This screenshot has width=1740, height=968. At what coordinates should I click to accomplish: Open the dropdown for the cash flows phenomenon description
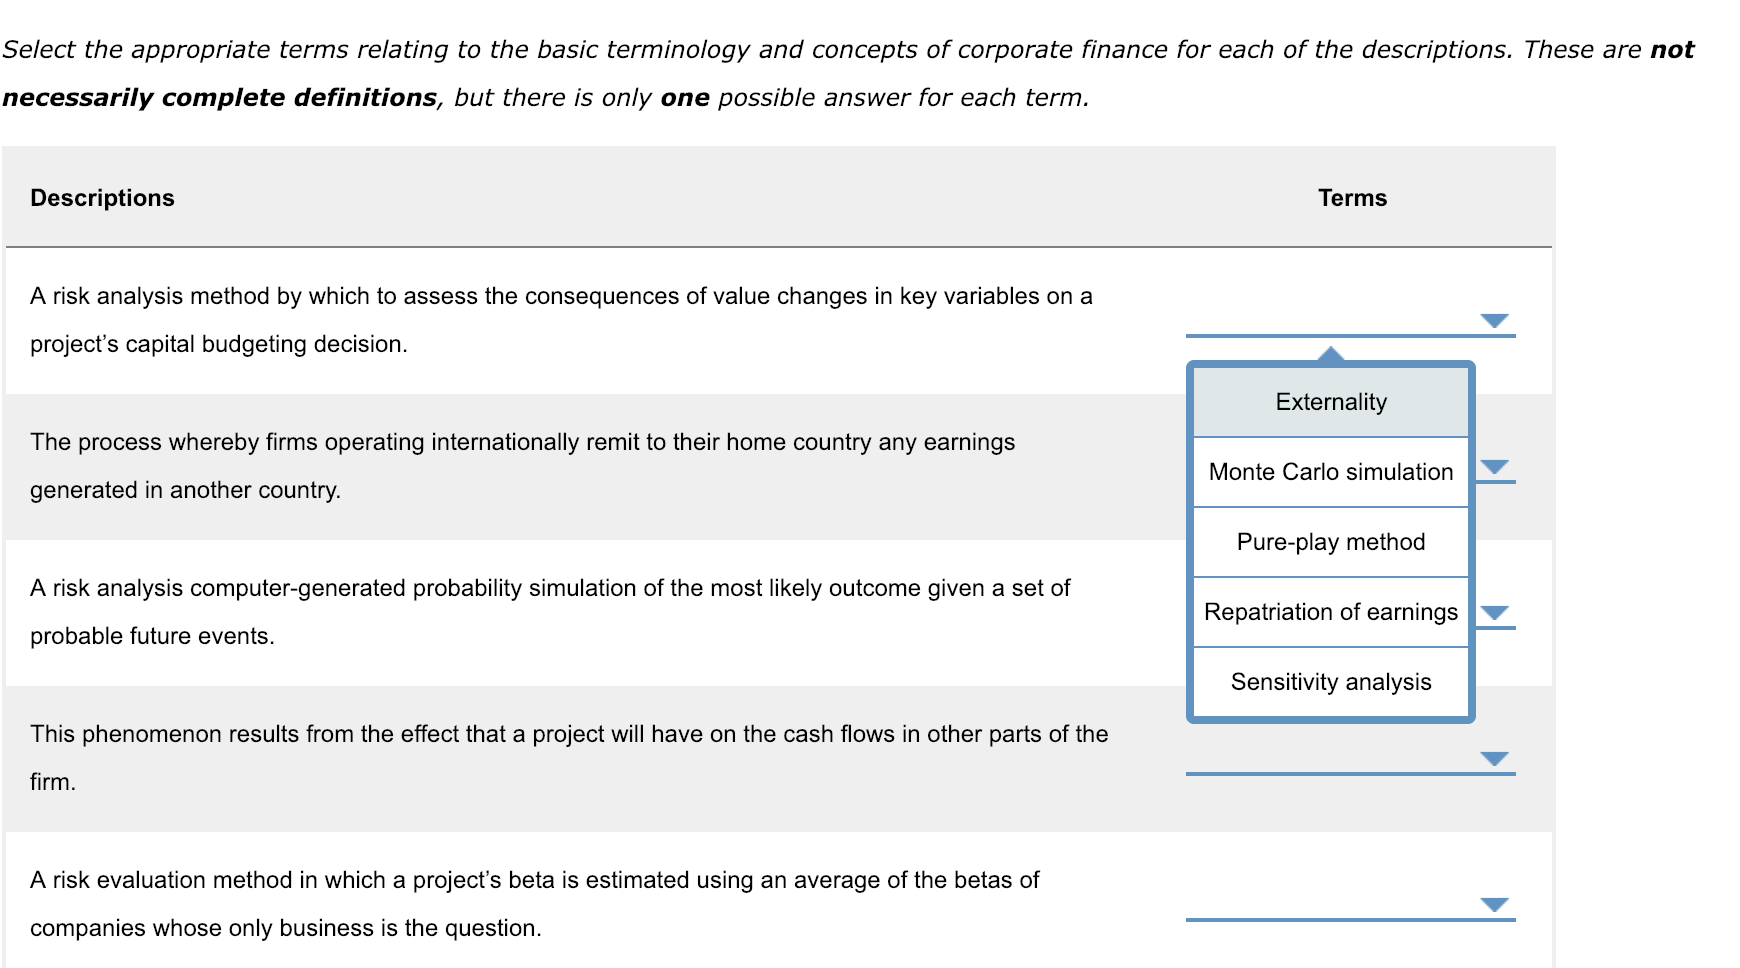(x=1494, y=758)
